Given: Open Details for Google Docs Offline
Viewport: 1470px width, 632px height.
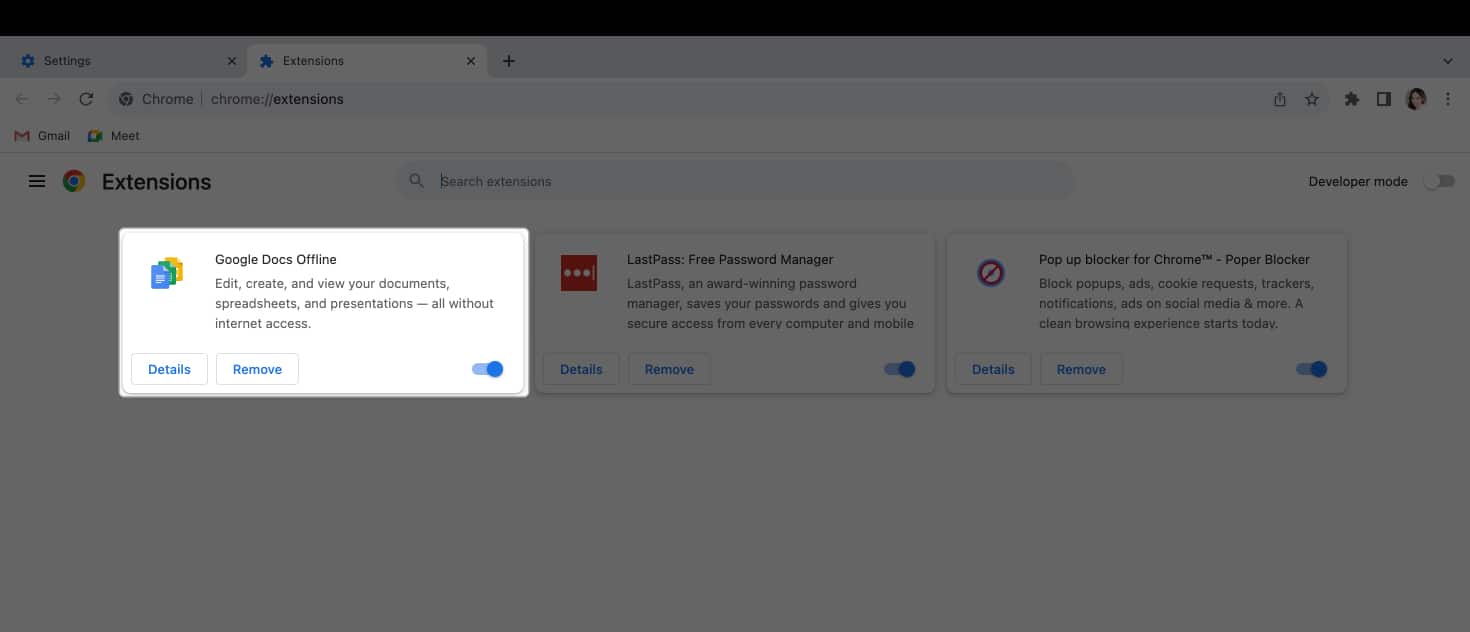Looking at the screenshot, I should point(169,369).
